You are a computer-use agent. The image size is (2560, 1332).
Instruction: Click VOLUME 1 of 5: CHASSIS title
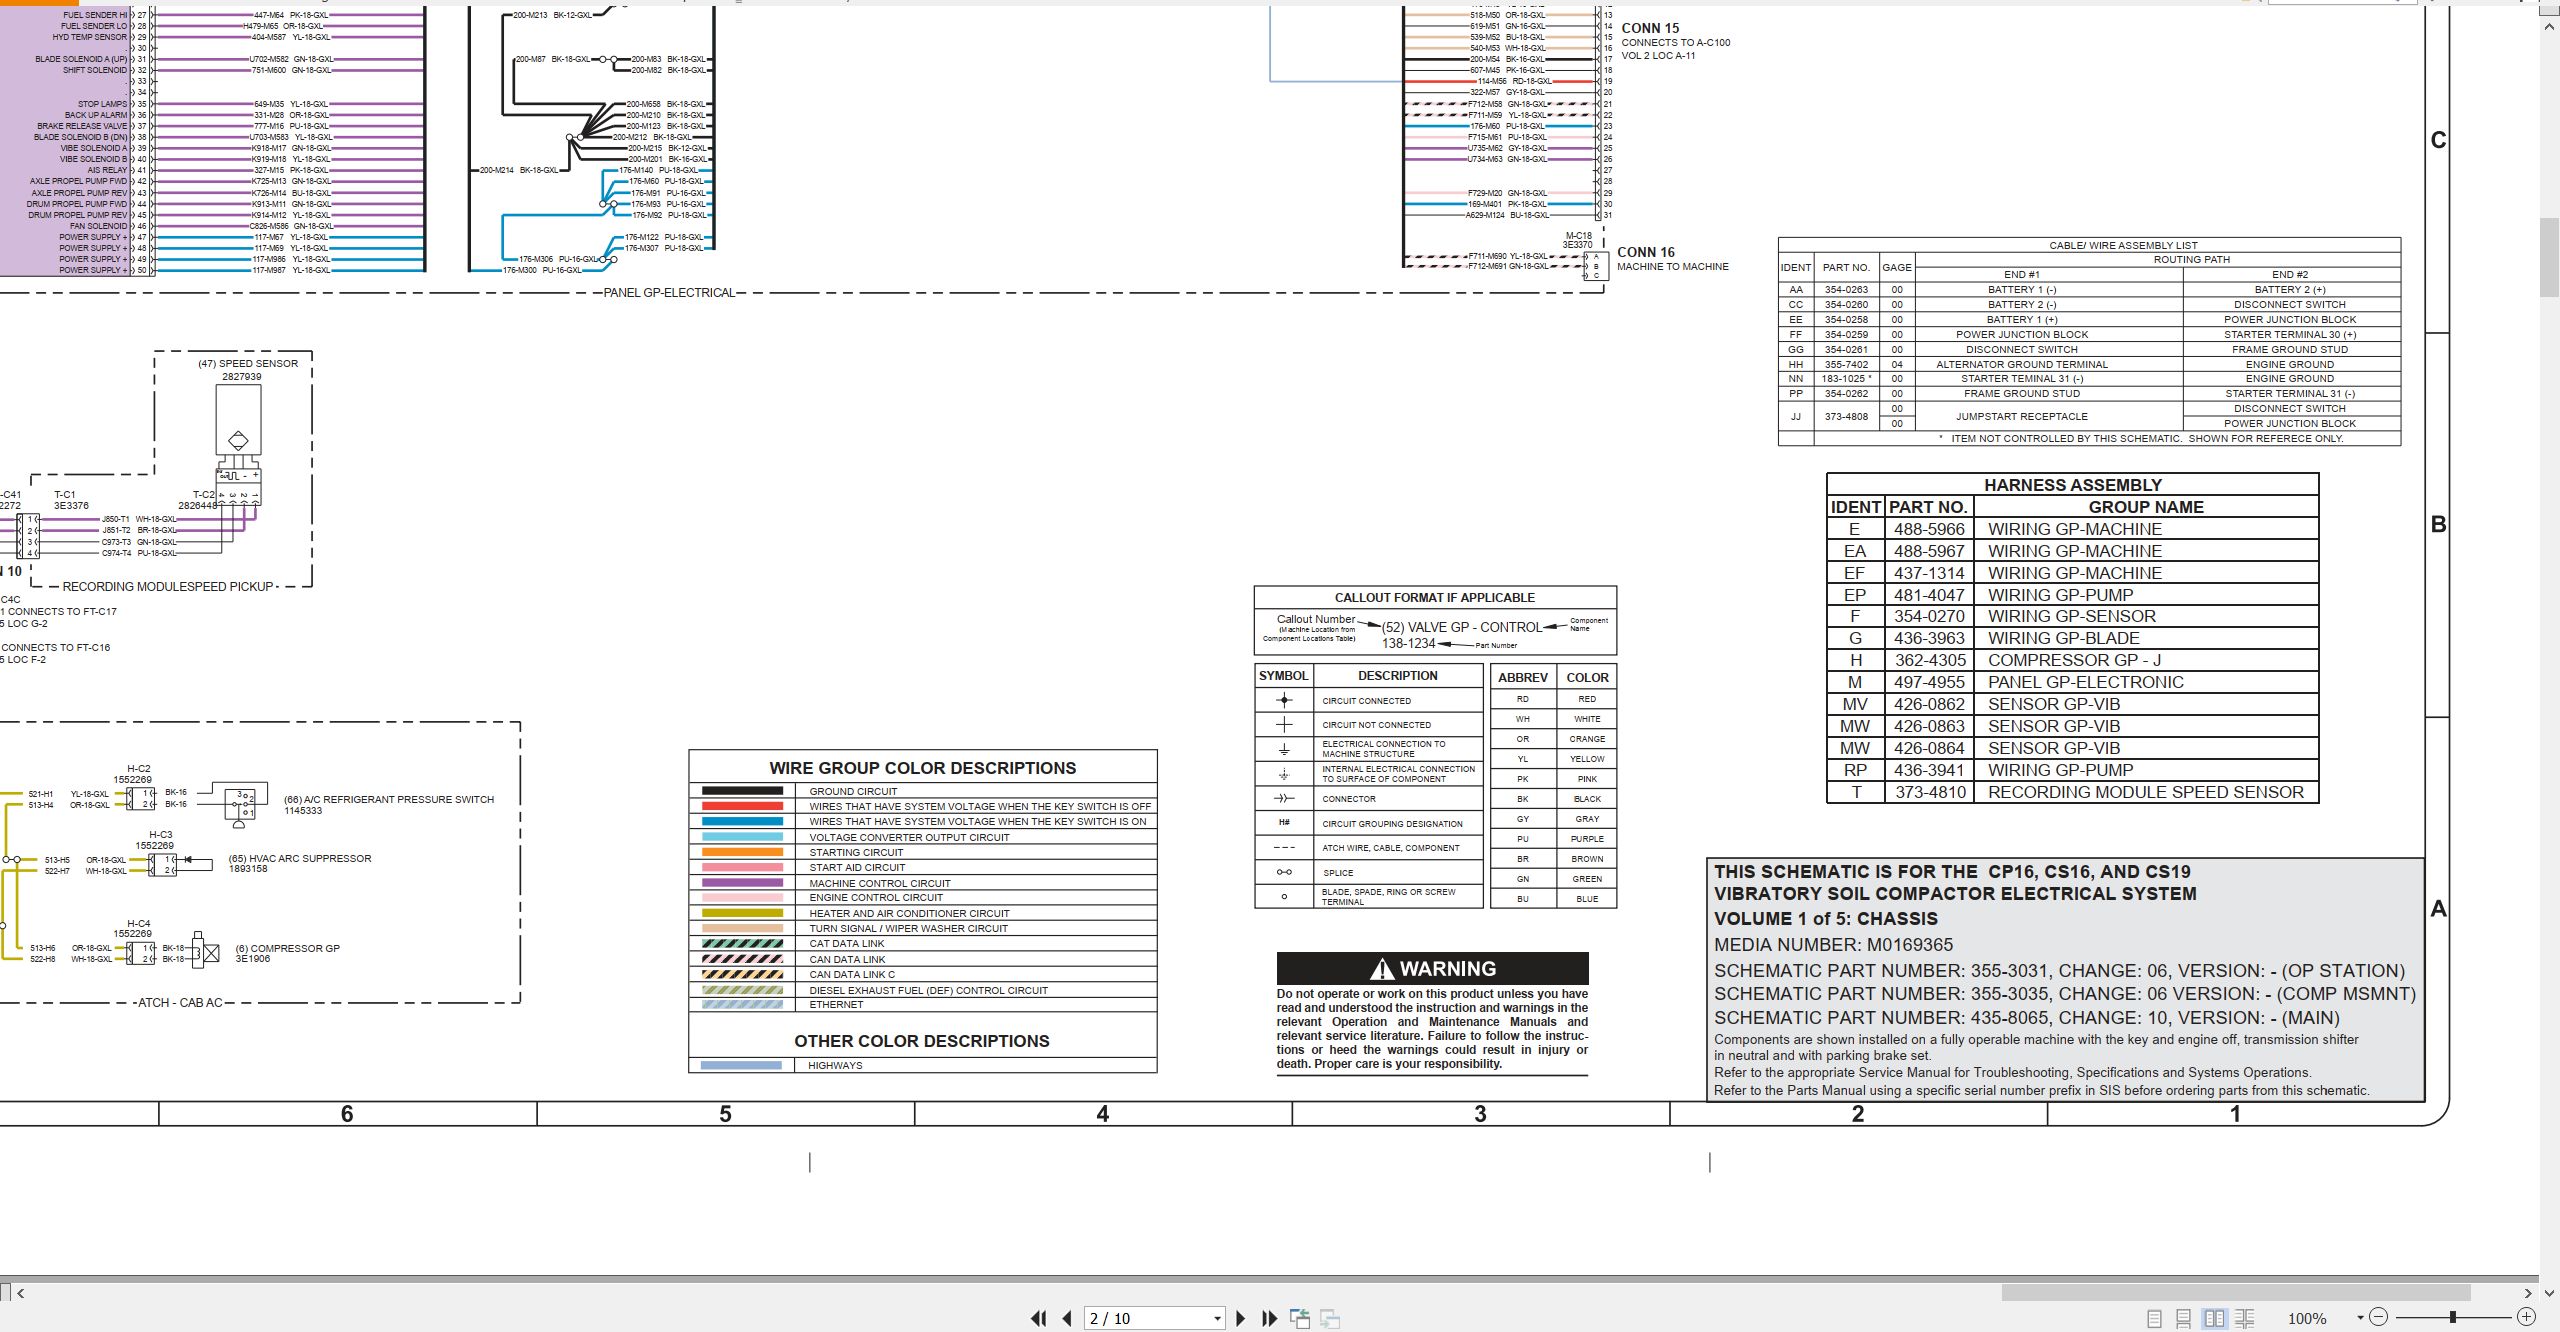(x=1825, y=919)
